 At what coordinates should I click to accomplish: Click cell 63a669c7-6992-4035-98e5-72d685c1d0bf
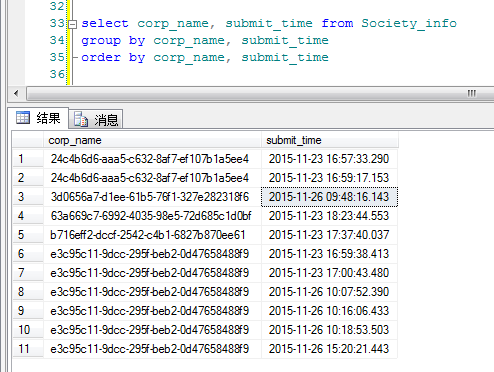tap(152, 216)
